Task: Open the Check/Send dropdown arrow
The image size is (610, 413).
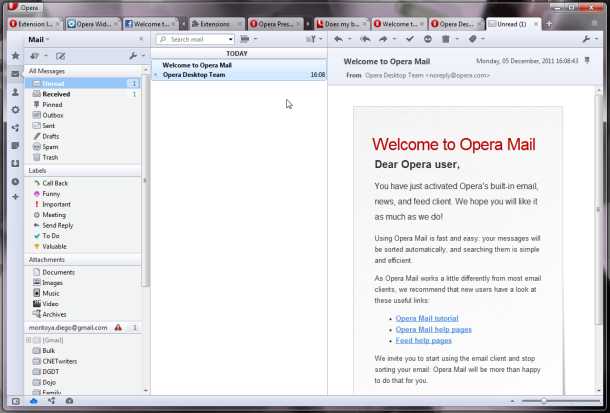Action: coord(46,56)
